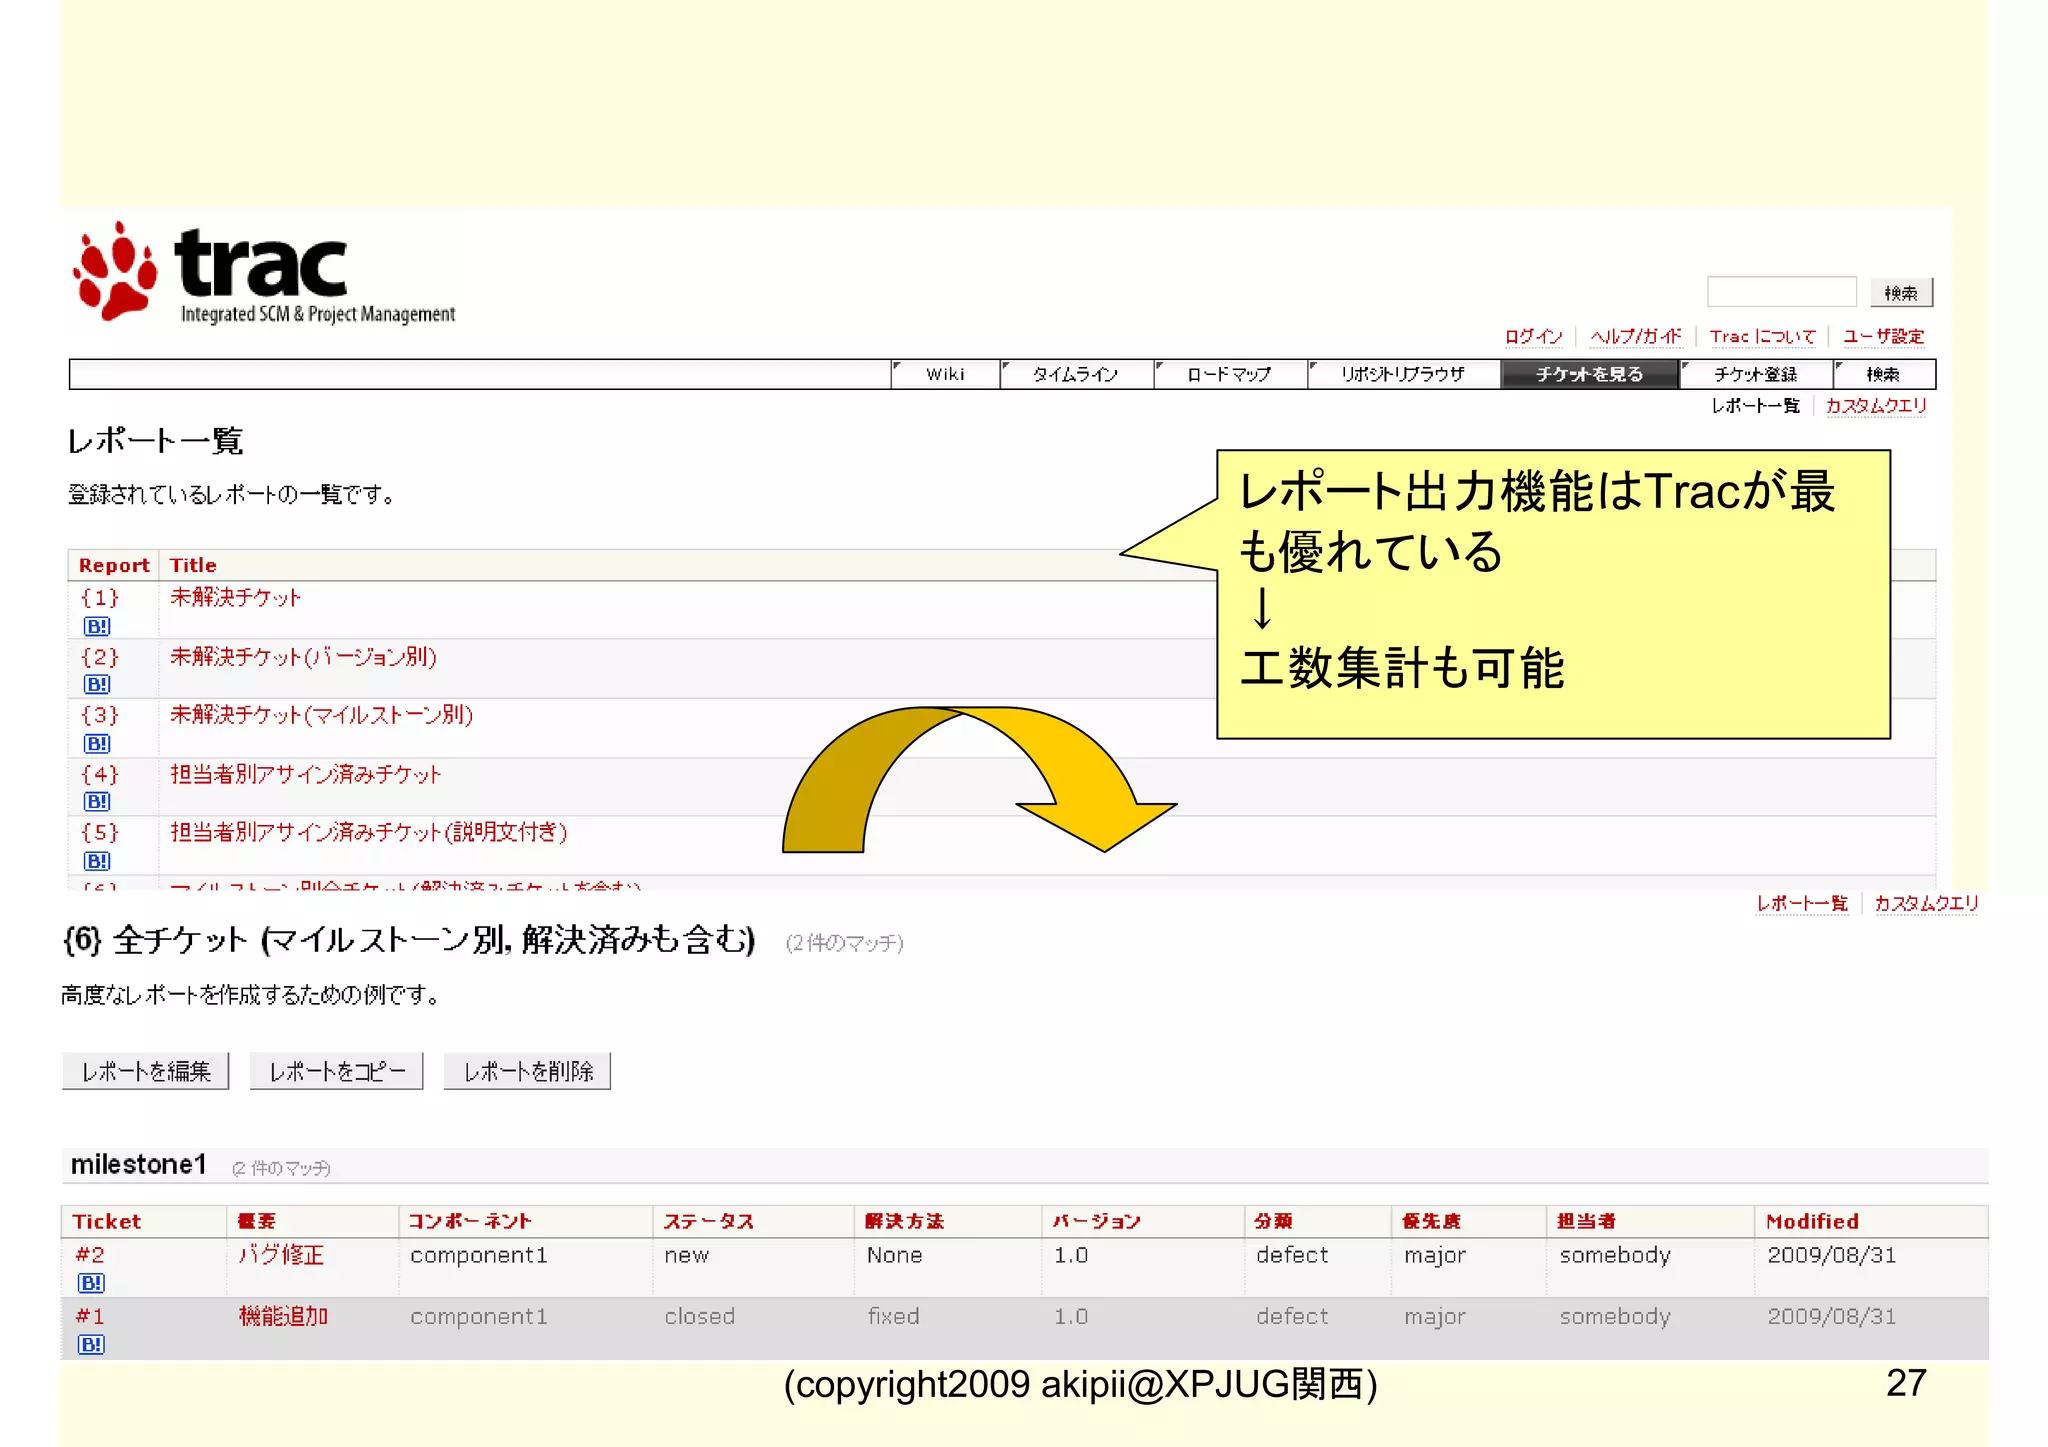The width and height of the screenshot is (2048, 1447).
Task: Open 未解決チケット(マイルストーン別) report
Action: click(321, 715)
